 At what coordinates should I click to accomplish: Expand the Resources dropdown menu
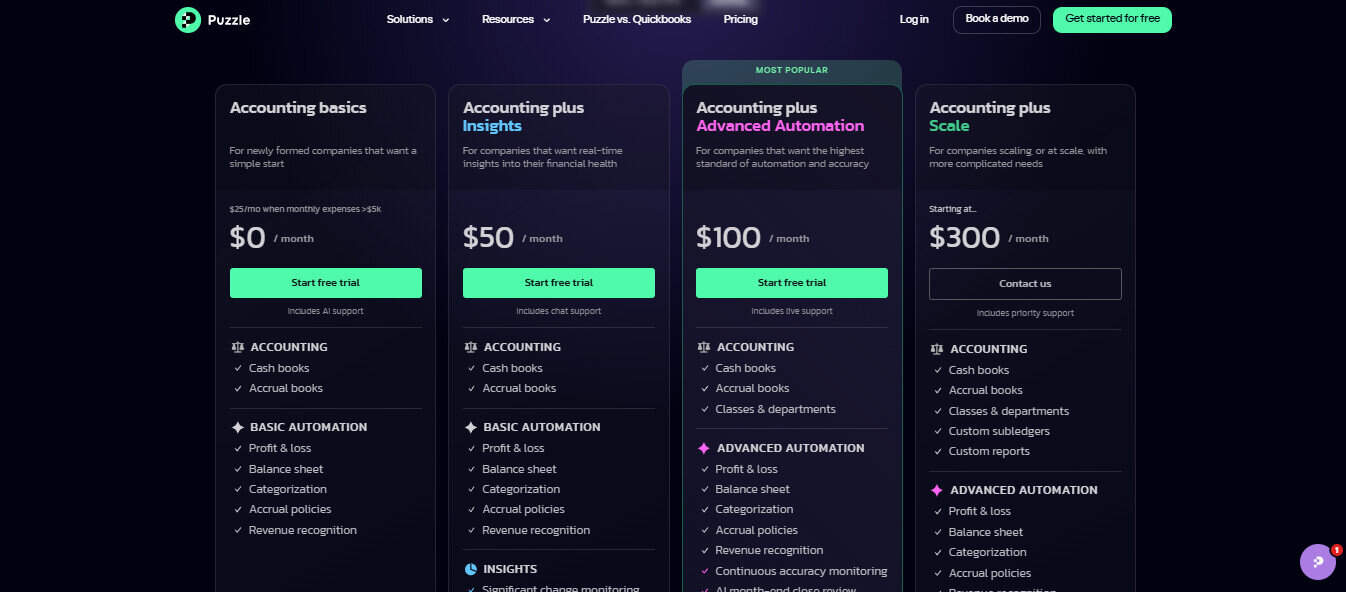pyautogui.click(x=516, y=19)
